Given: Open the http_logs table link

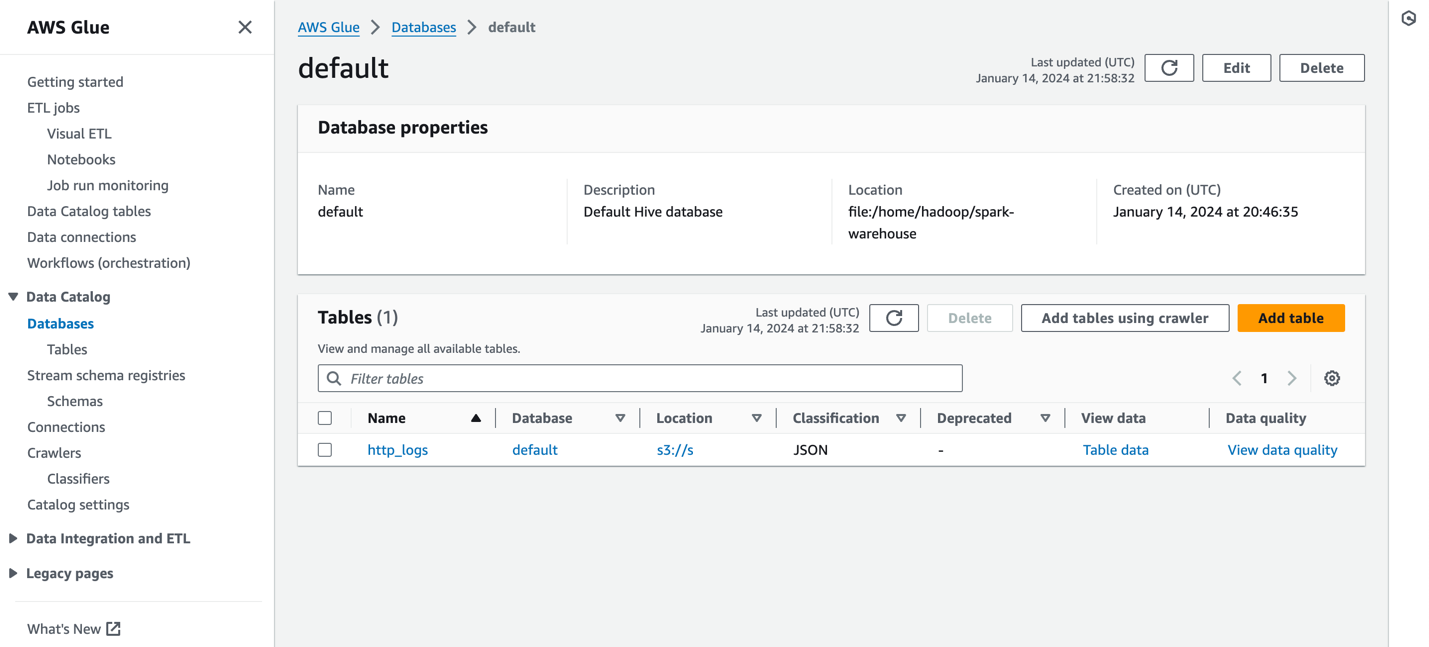Looking at the screenshot, I should (x=397, y=450).
